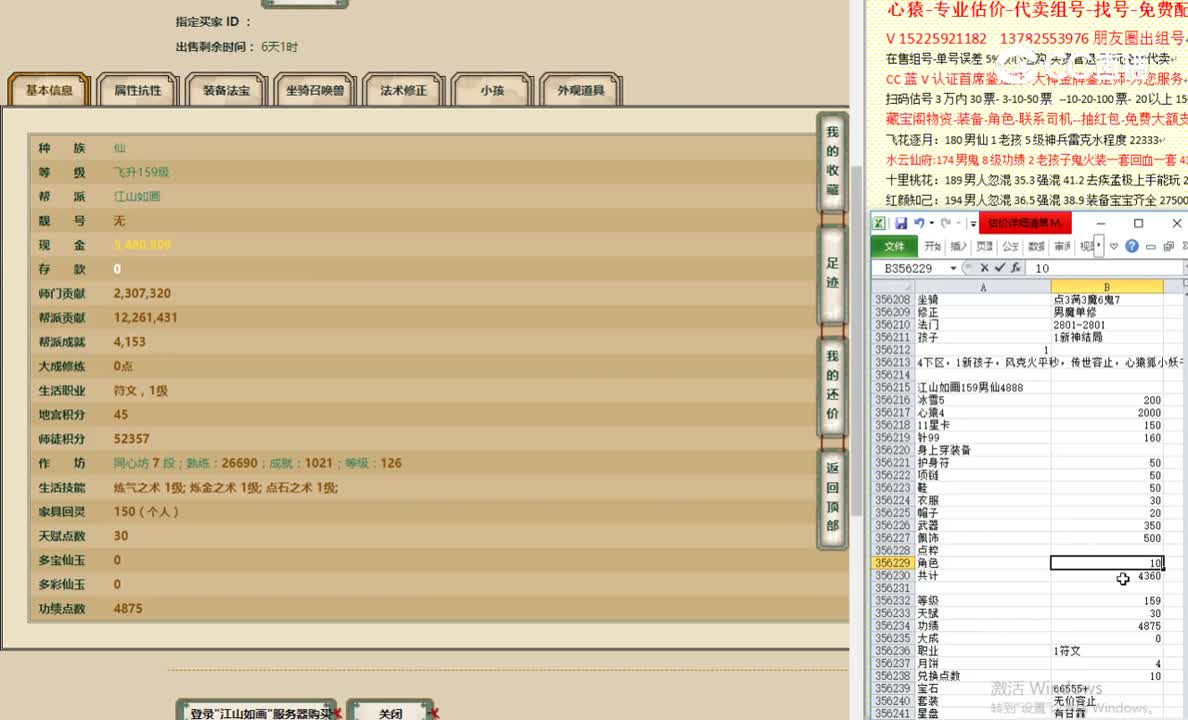The width and height of the screenshot is (1188, 720).
Task: Confirm entry with the green checkmark icon
Action: [x=1001, y=267]
